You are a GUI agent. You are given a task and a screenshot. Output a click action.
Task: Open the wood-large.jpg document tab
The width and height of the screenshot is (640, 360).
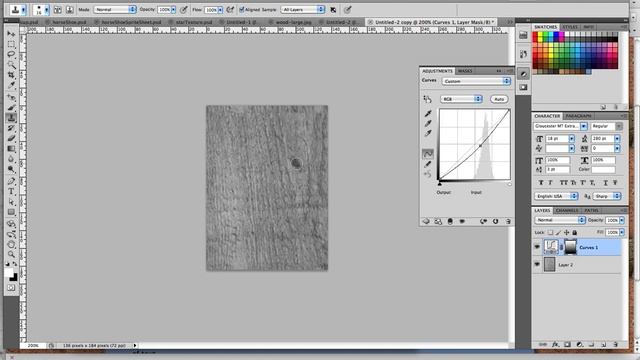pos(293,22)
